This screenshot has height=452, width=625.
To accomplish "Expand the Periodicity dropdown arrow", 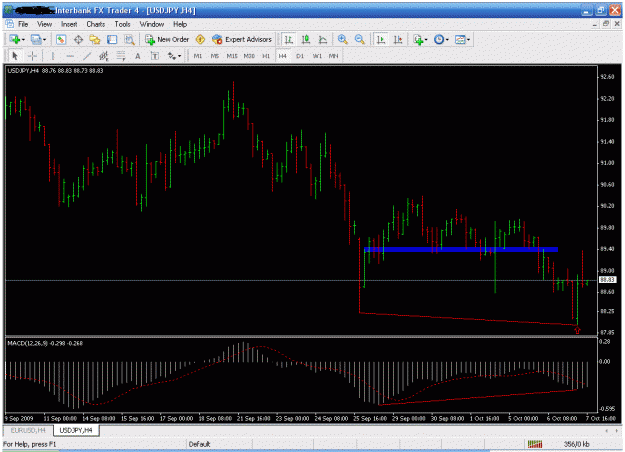I will 447,40.
